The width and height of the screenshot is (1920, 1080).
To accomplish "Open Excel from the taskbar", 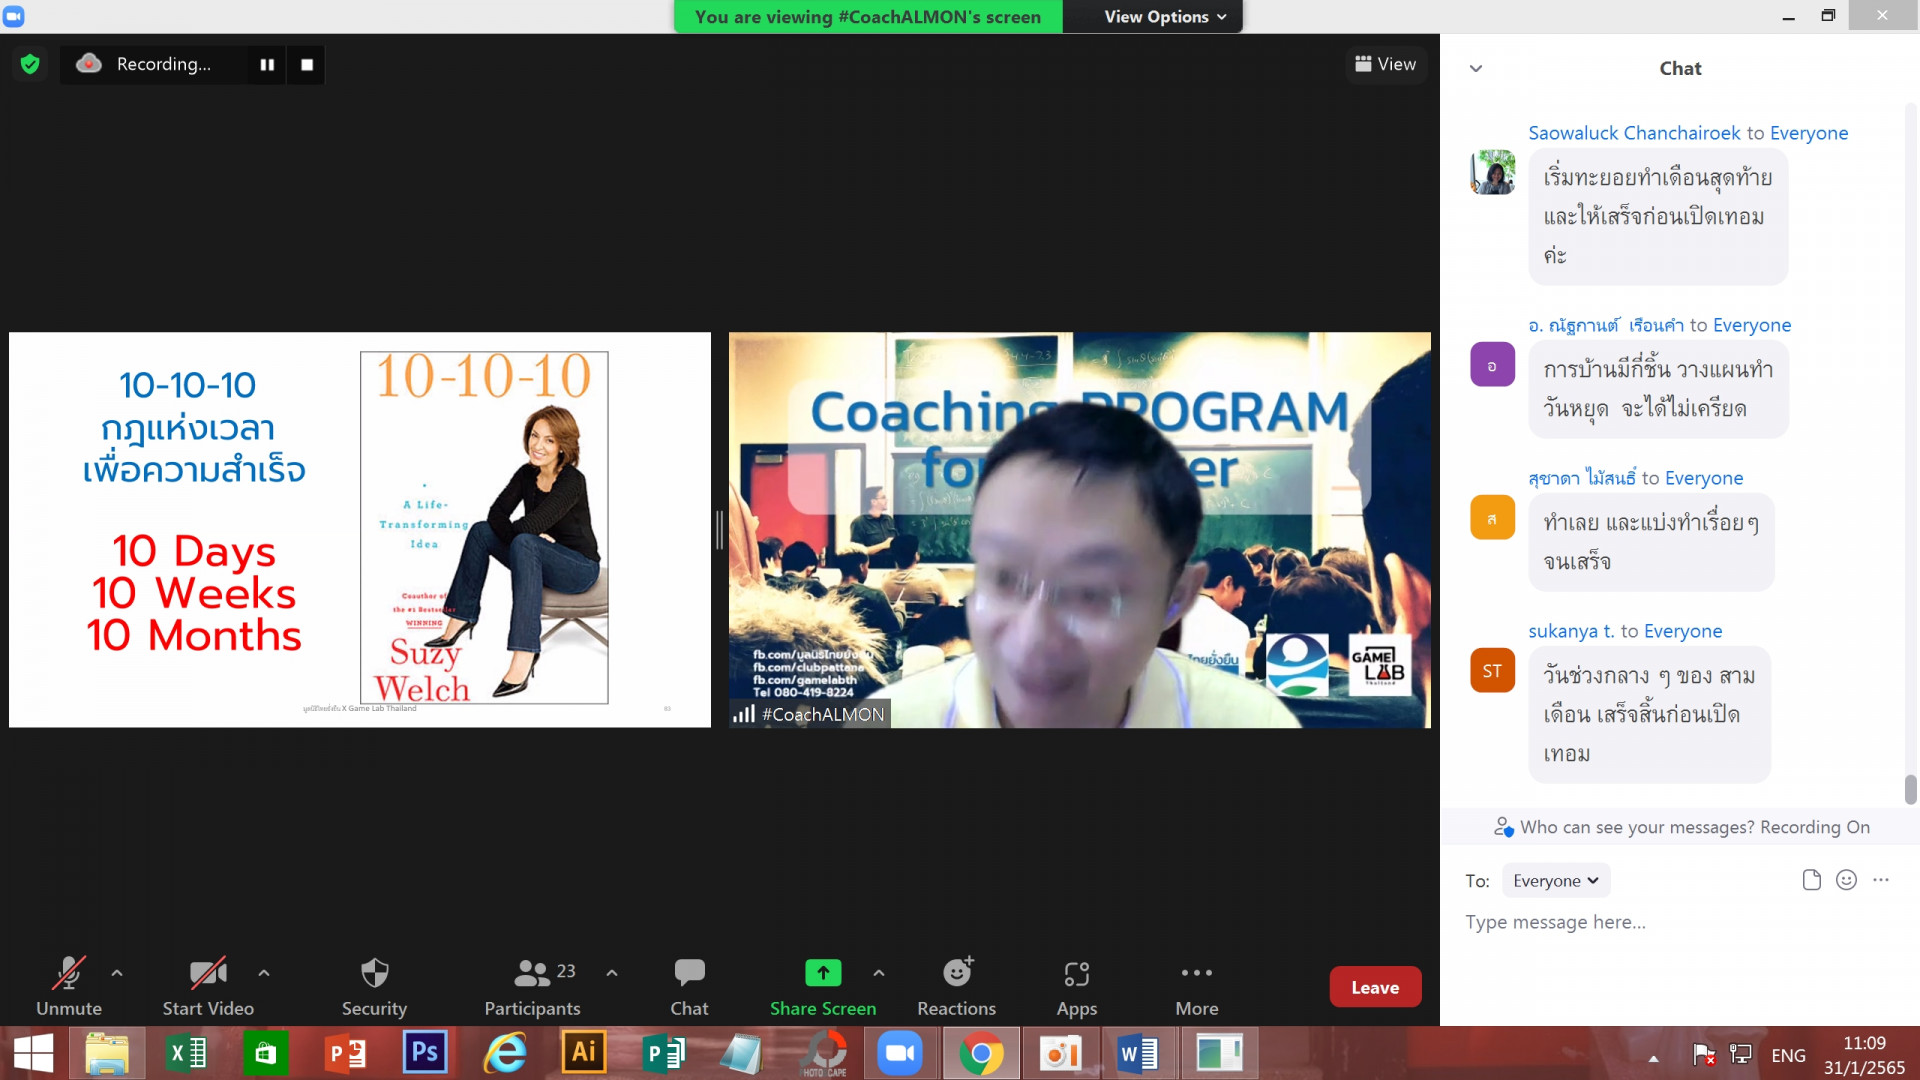I will click(186, 1053).
